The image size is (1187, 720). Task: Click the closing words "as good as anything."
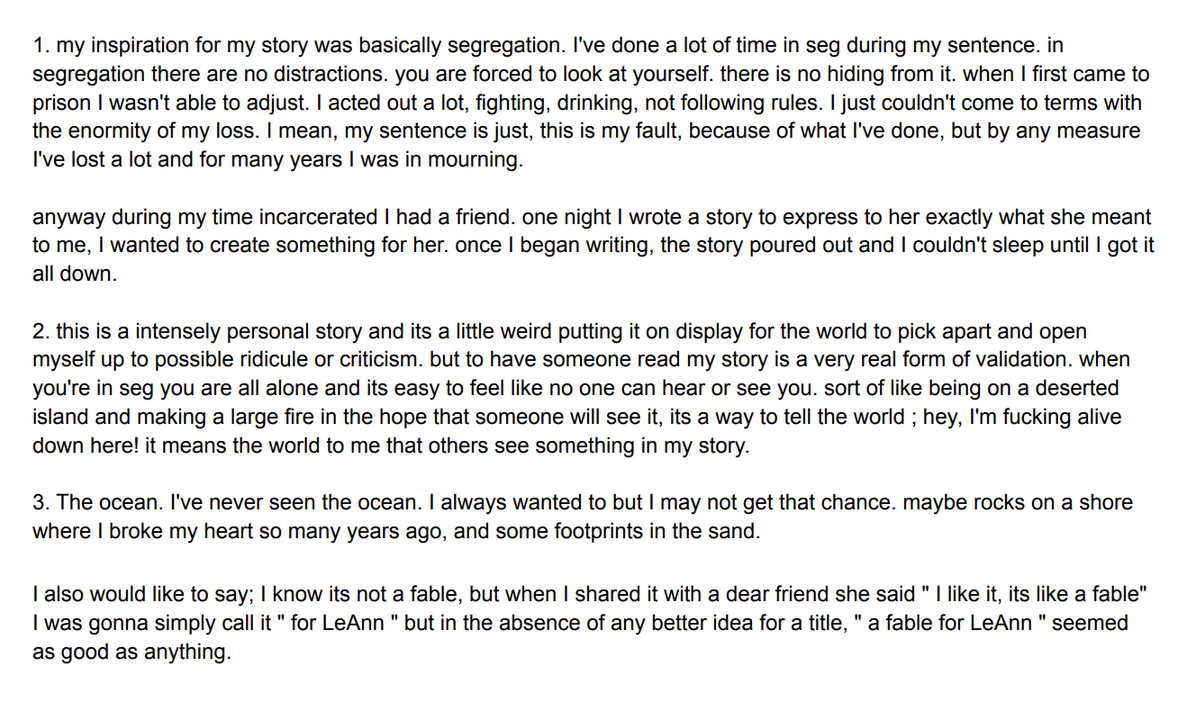(131, 652)
